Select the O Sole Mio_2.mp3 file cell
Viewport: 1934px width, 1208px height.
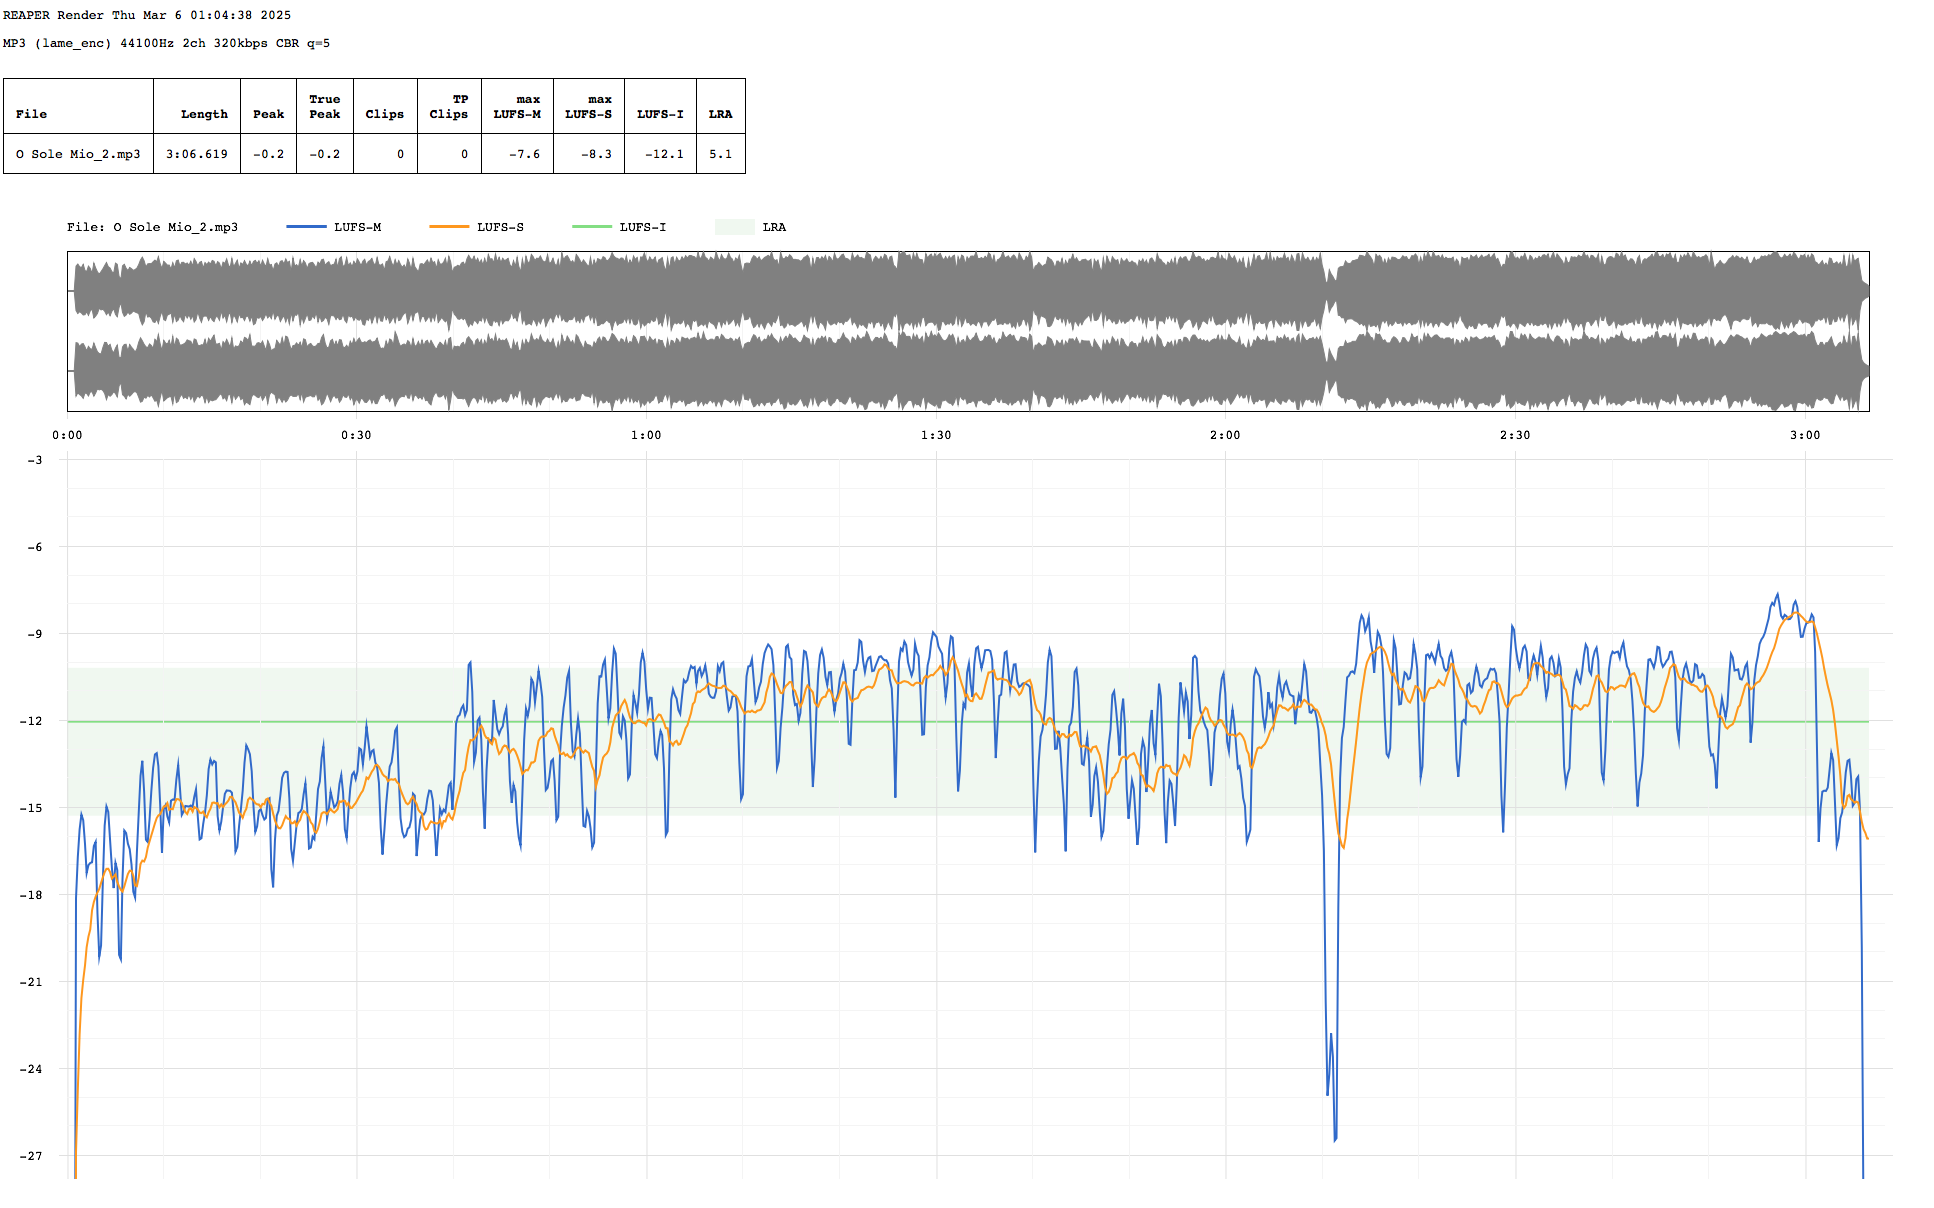(x=78, y=154)
